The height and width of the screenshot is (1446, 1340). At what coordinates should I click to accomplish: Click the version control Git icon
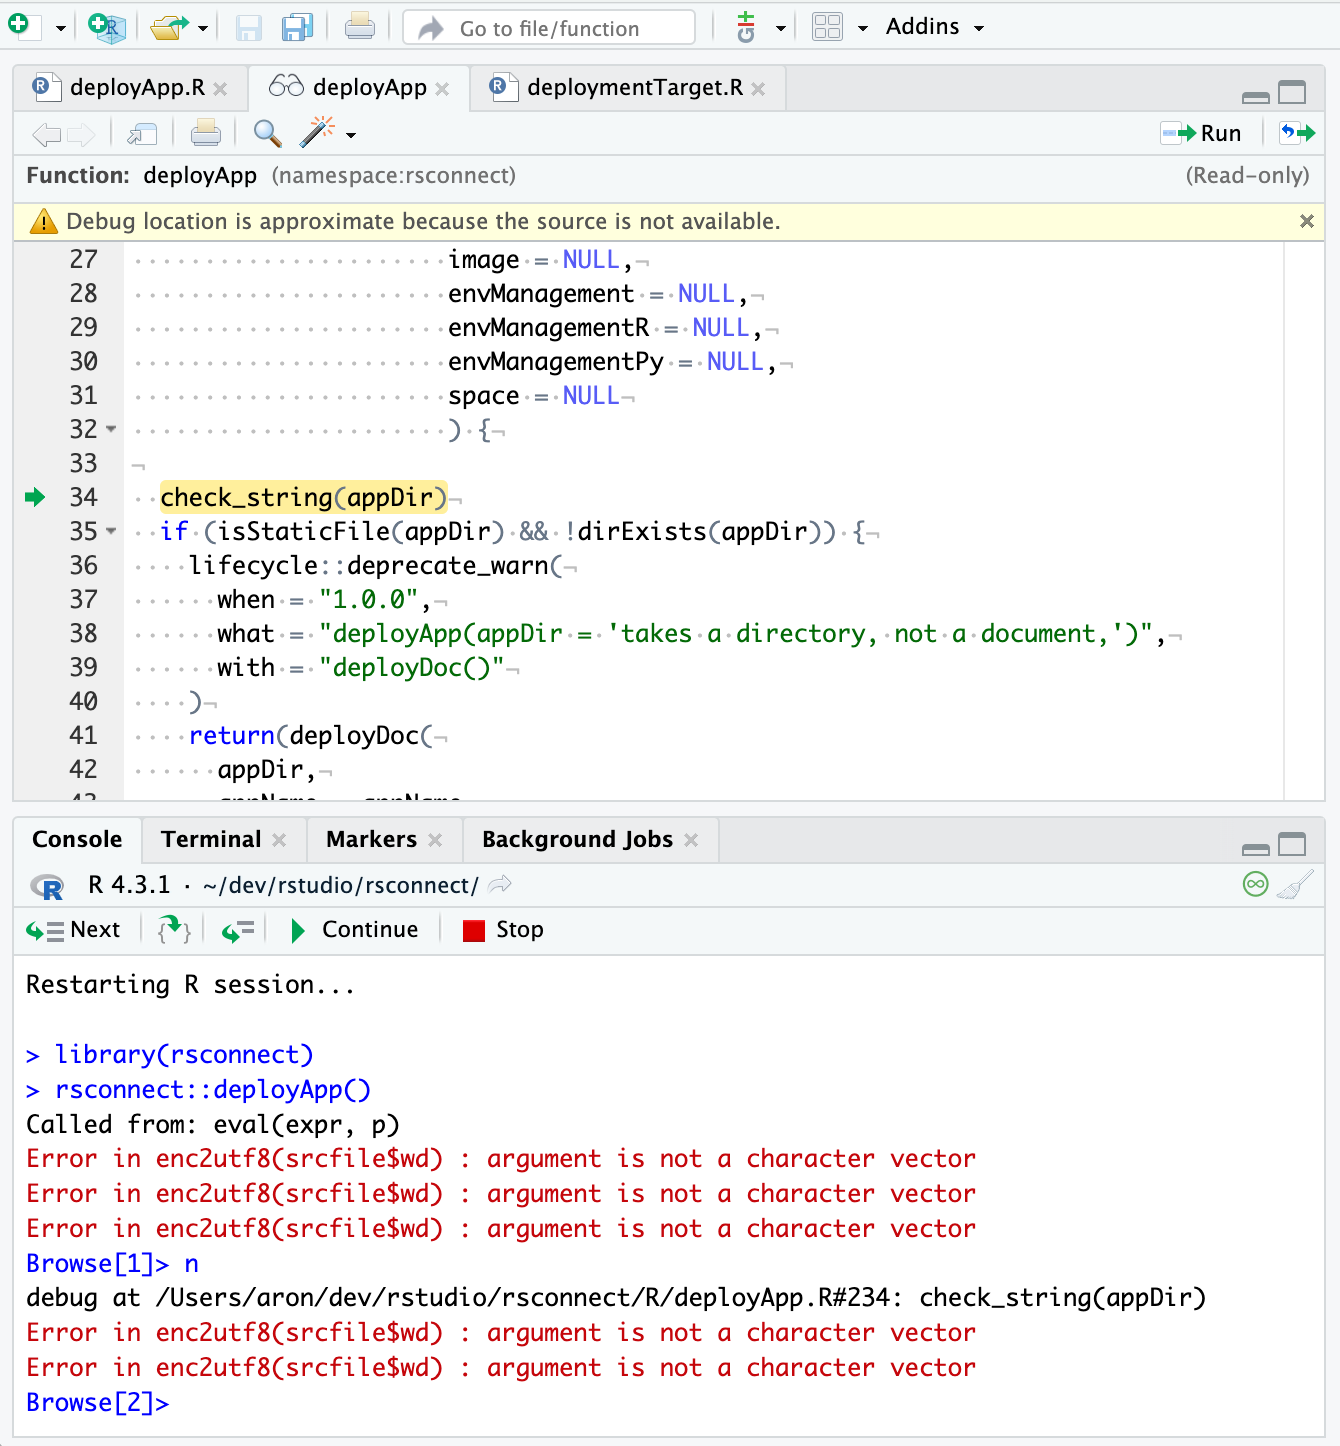pyautogui.click(x=746, y=27)
